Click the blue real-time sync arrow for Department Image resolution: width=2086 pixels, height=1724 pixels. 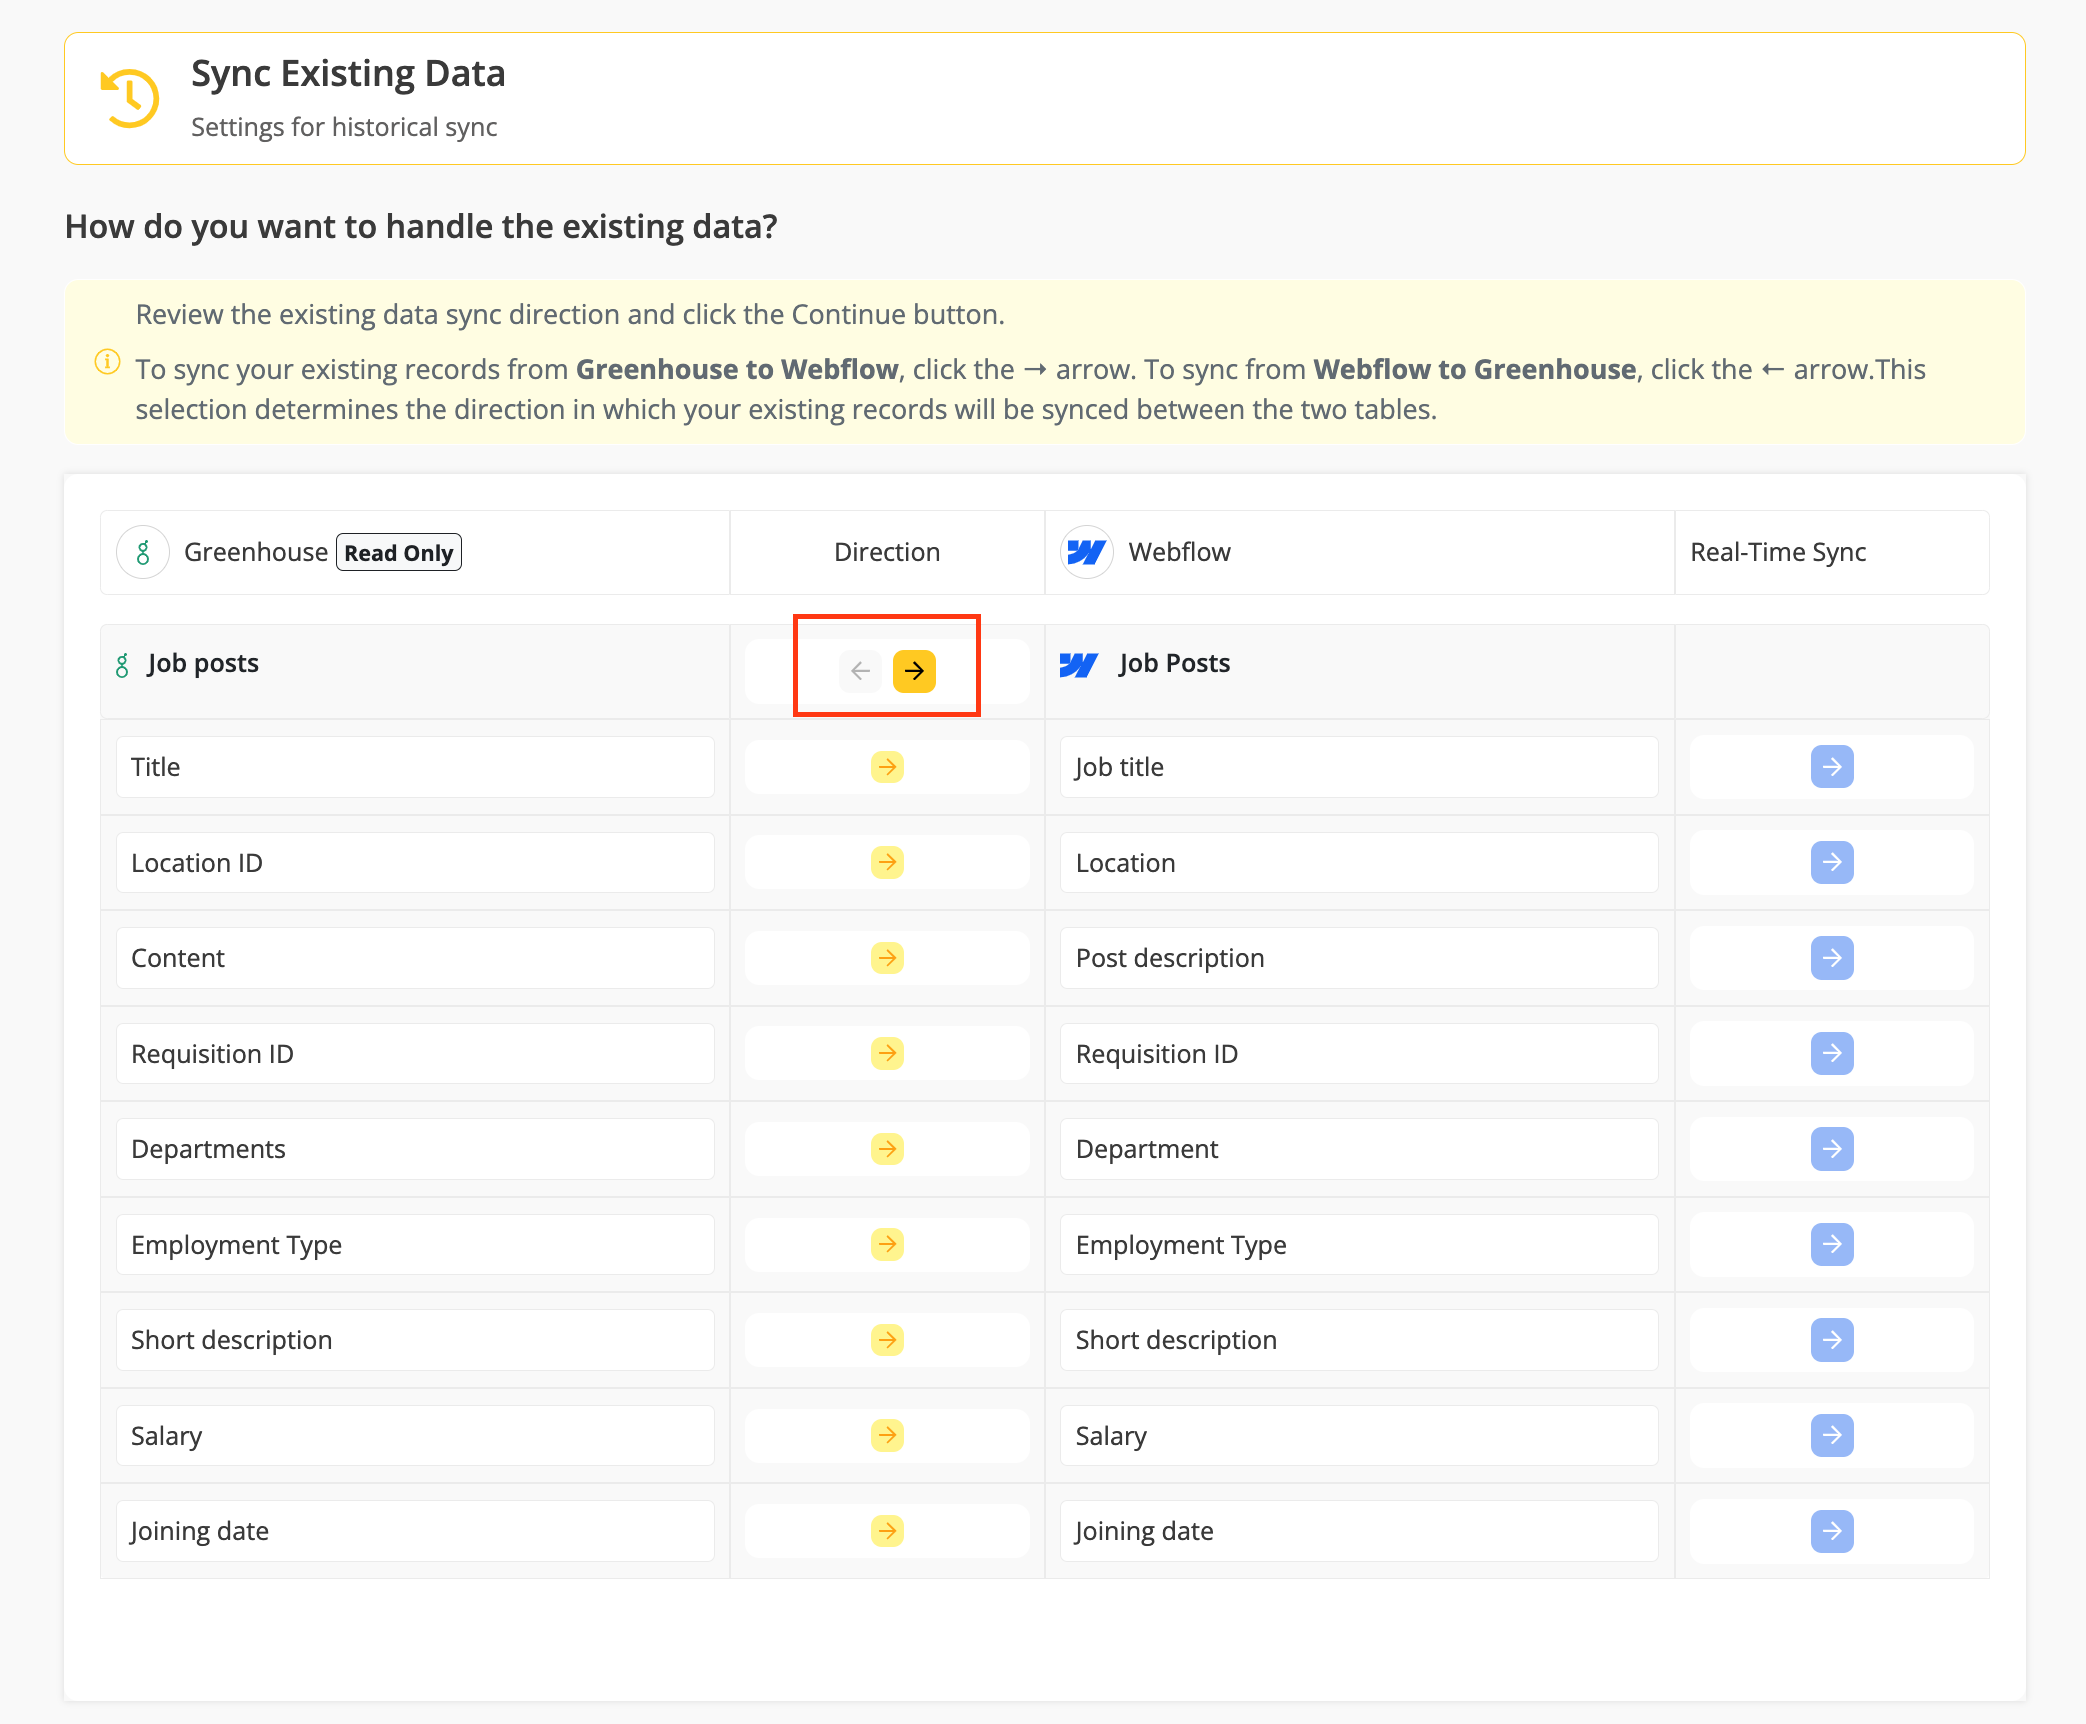click(1832, 1149)
